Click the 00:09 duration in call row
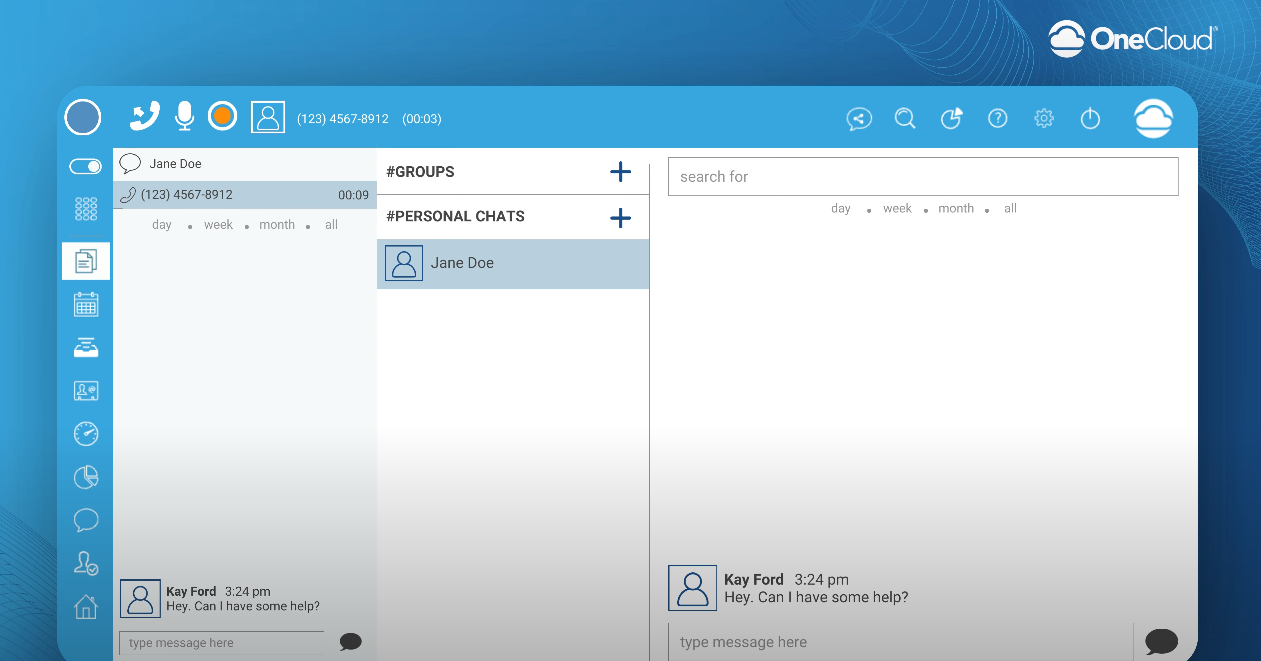Screen dimensions: 1261x661 pyautogui.click(x=353, y=196)
